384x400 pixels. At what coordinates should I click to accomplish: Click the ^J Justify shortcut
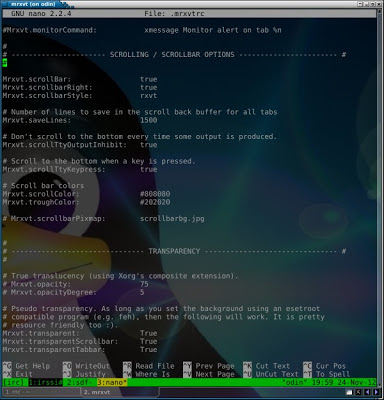(84, 374)
